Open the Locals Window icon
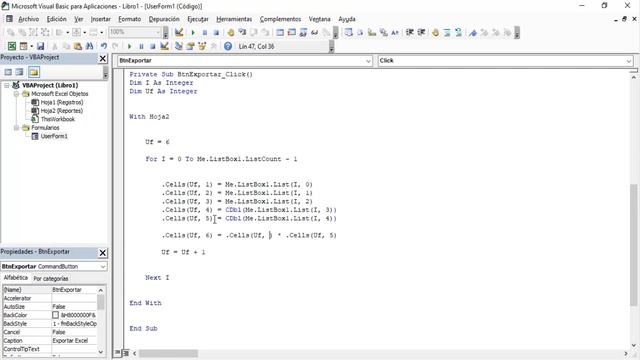Screen dimensions: 640x360 (x=280, y=32)
